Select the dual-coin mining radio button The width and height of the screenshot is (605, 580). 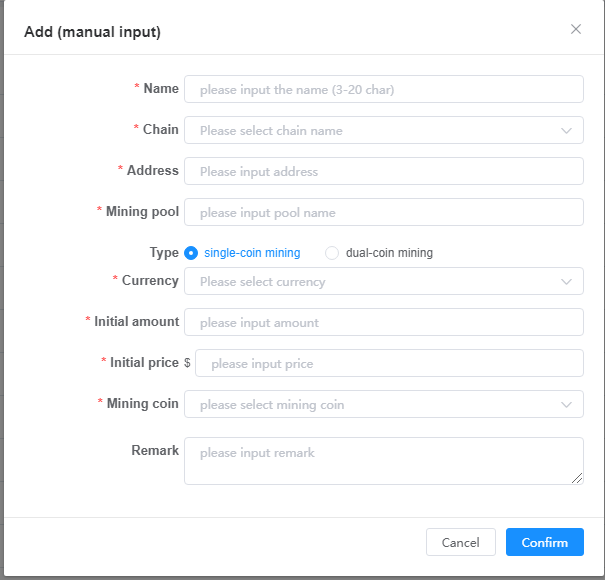tap(332, 253)
